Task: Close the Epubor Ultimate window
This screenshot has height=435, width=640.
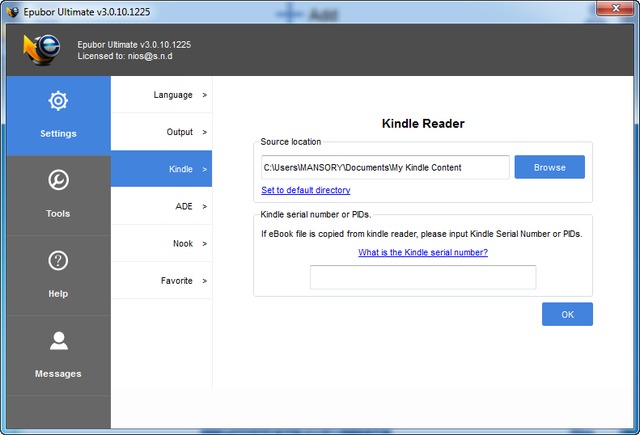Action: [x=611, y=9]
